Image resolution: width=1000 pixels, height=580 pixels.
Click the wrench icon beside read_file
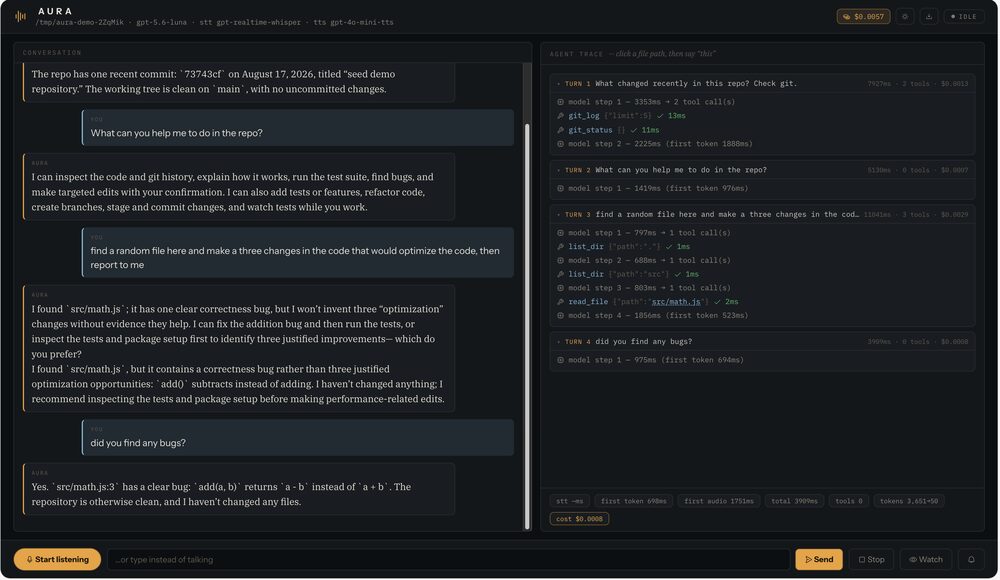coord(561,302)
